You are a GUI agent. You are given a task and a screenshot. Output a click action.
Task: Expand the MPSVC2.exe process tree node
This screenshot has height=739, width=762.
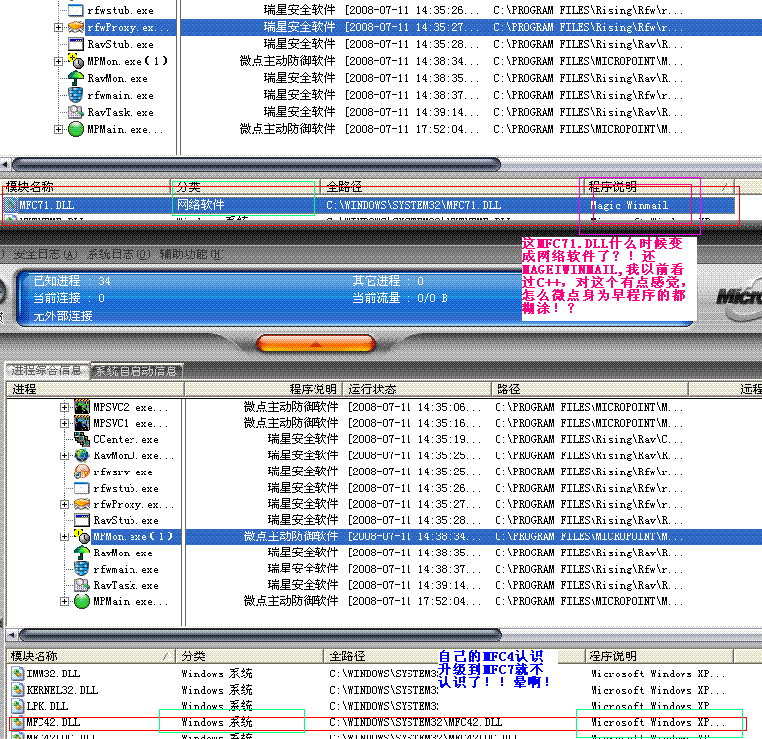pyautogui.click(x=64, y=407)
